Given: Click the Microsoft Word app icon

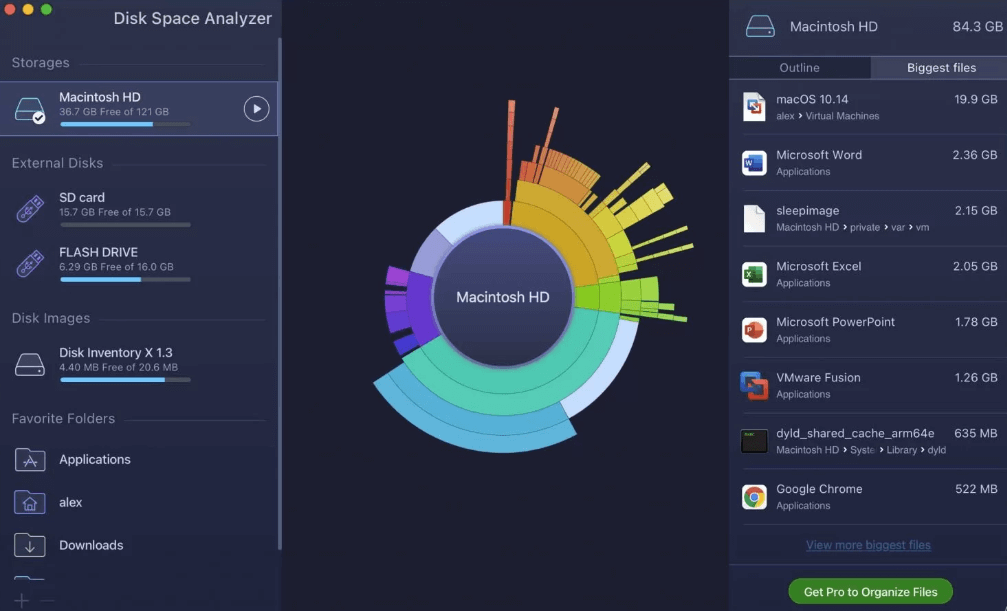Looking at the screenshot, I should click(x=753, y=162).
